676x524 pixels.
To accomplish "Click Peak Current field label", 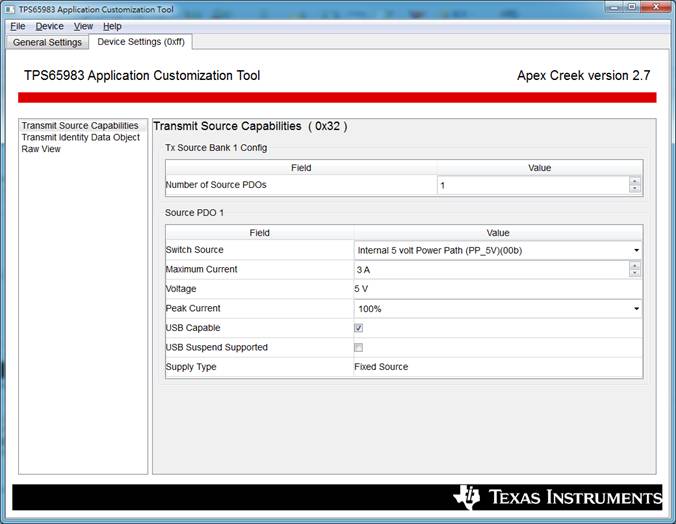I will (193, 308).
